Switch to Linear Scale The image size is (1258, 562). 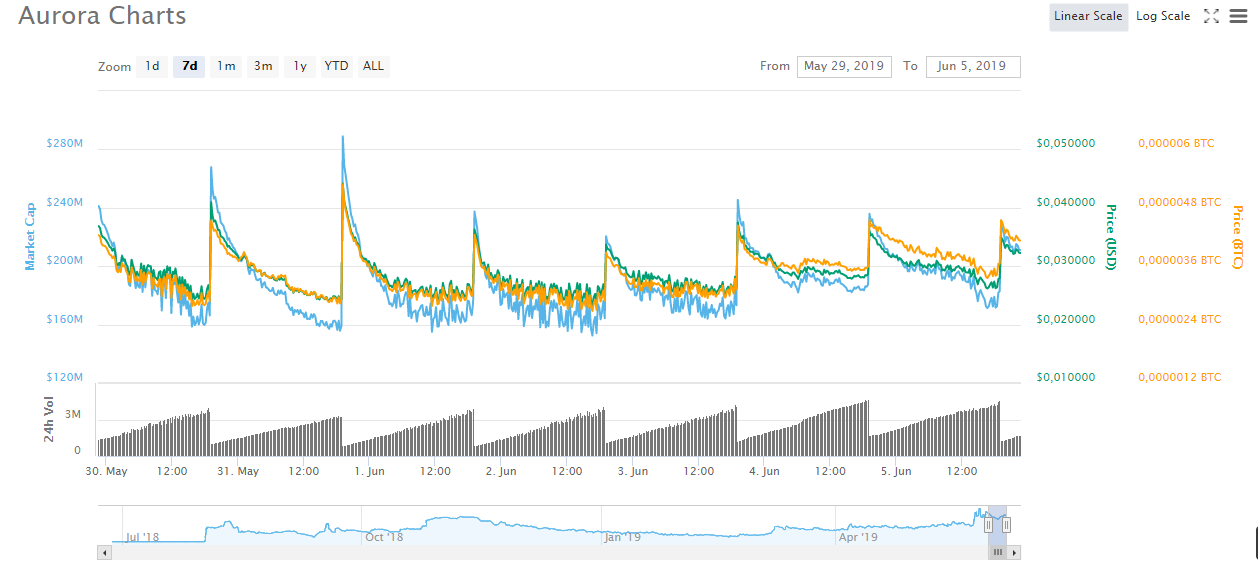tap(1088, 17)
